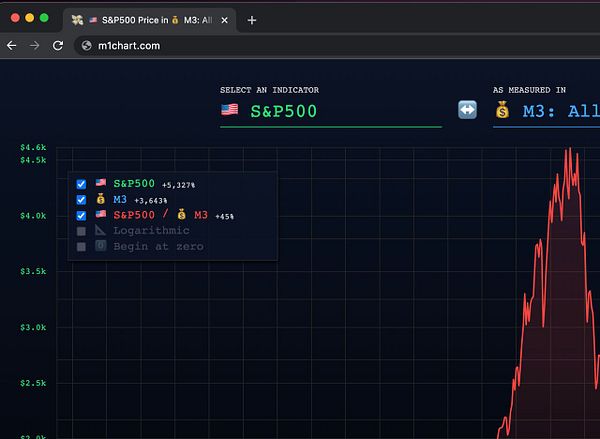Click the globe site info icon
The image size is (600, 439).
point(87,46)
